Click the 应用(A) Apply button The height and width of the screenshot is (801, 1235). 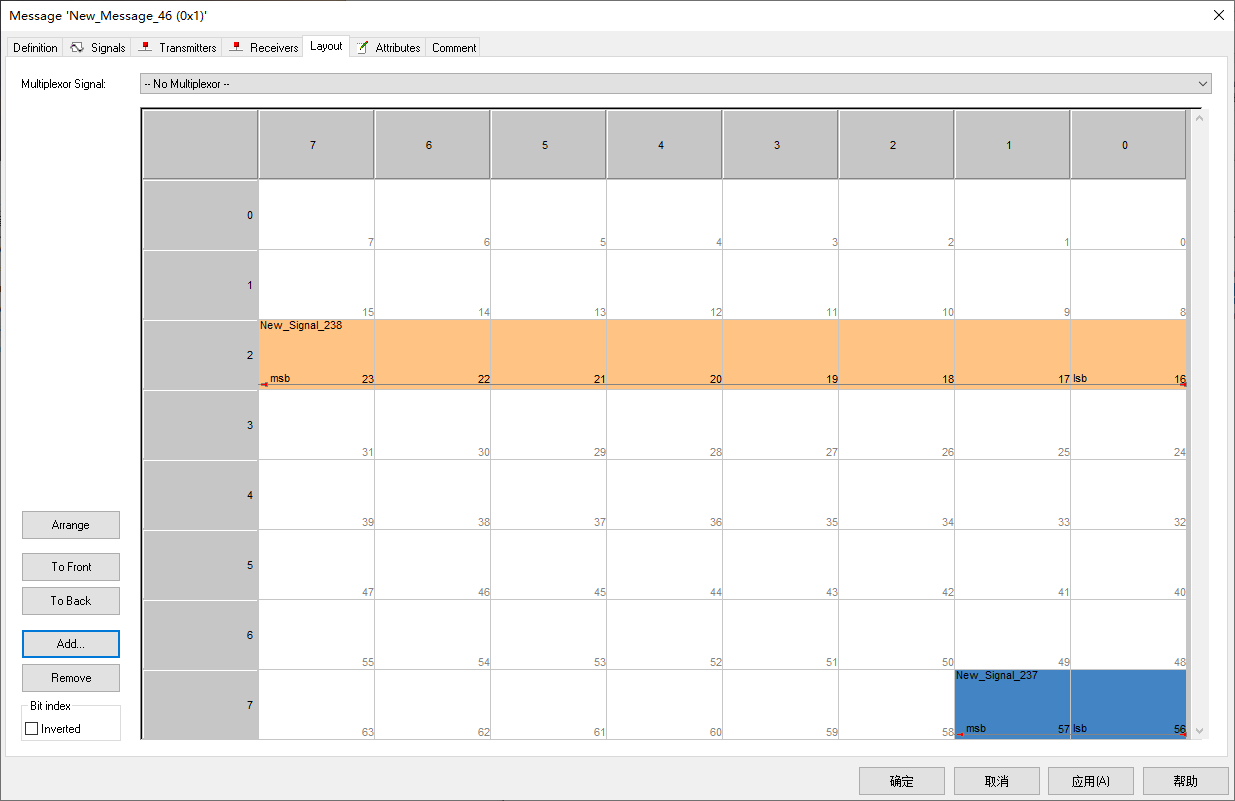(1090, 781)
